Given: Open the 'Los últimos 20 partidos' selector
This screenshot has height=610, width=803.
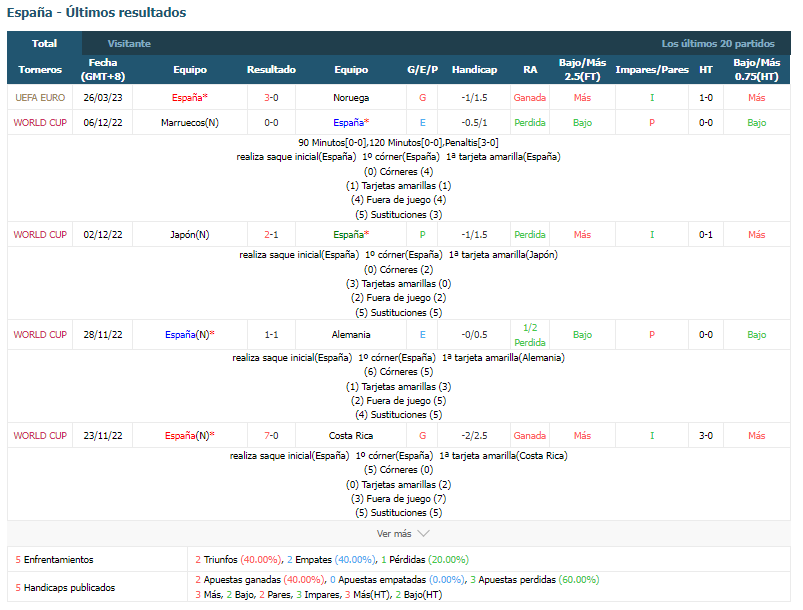Looking at the screenshot, I should (x=717, y=44).
